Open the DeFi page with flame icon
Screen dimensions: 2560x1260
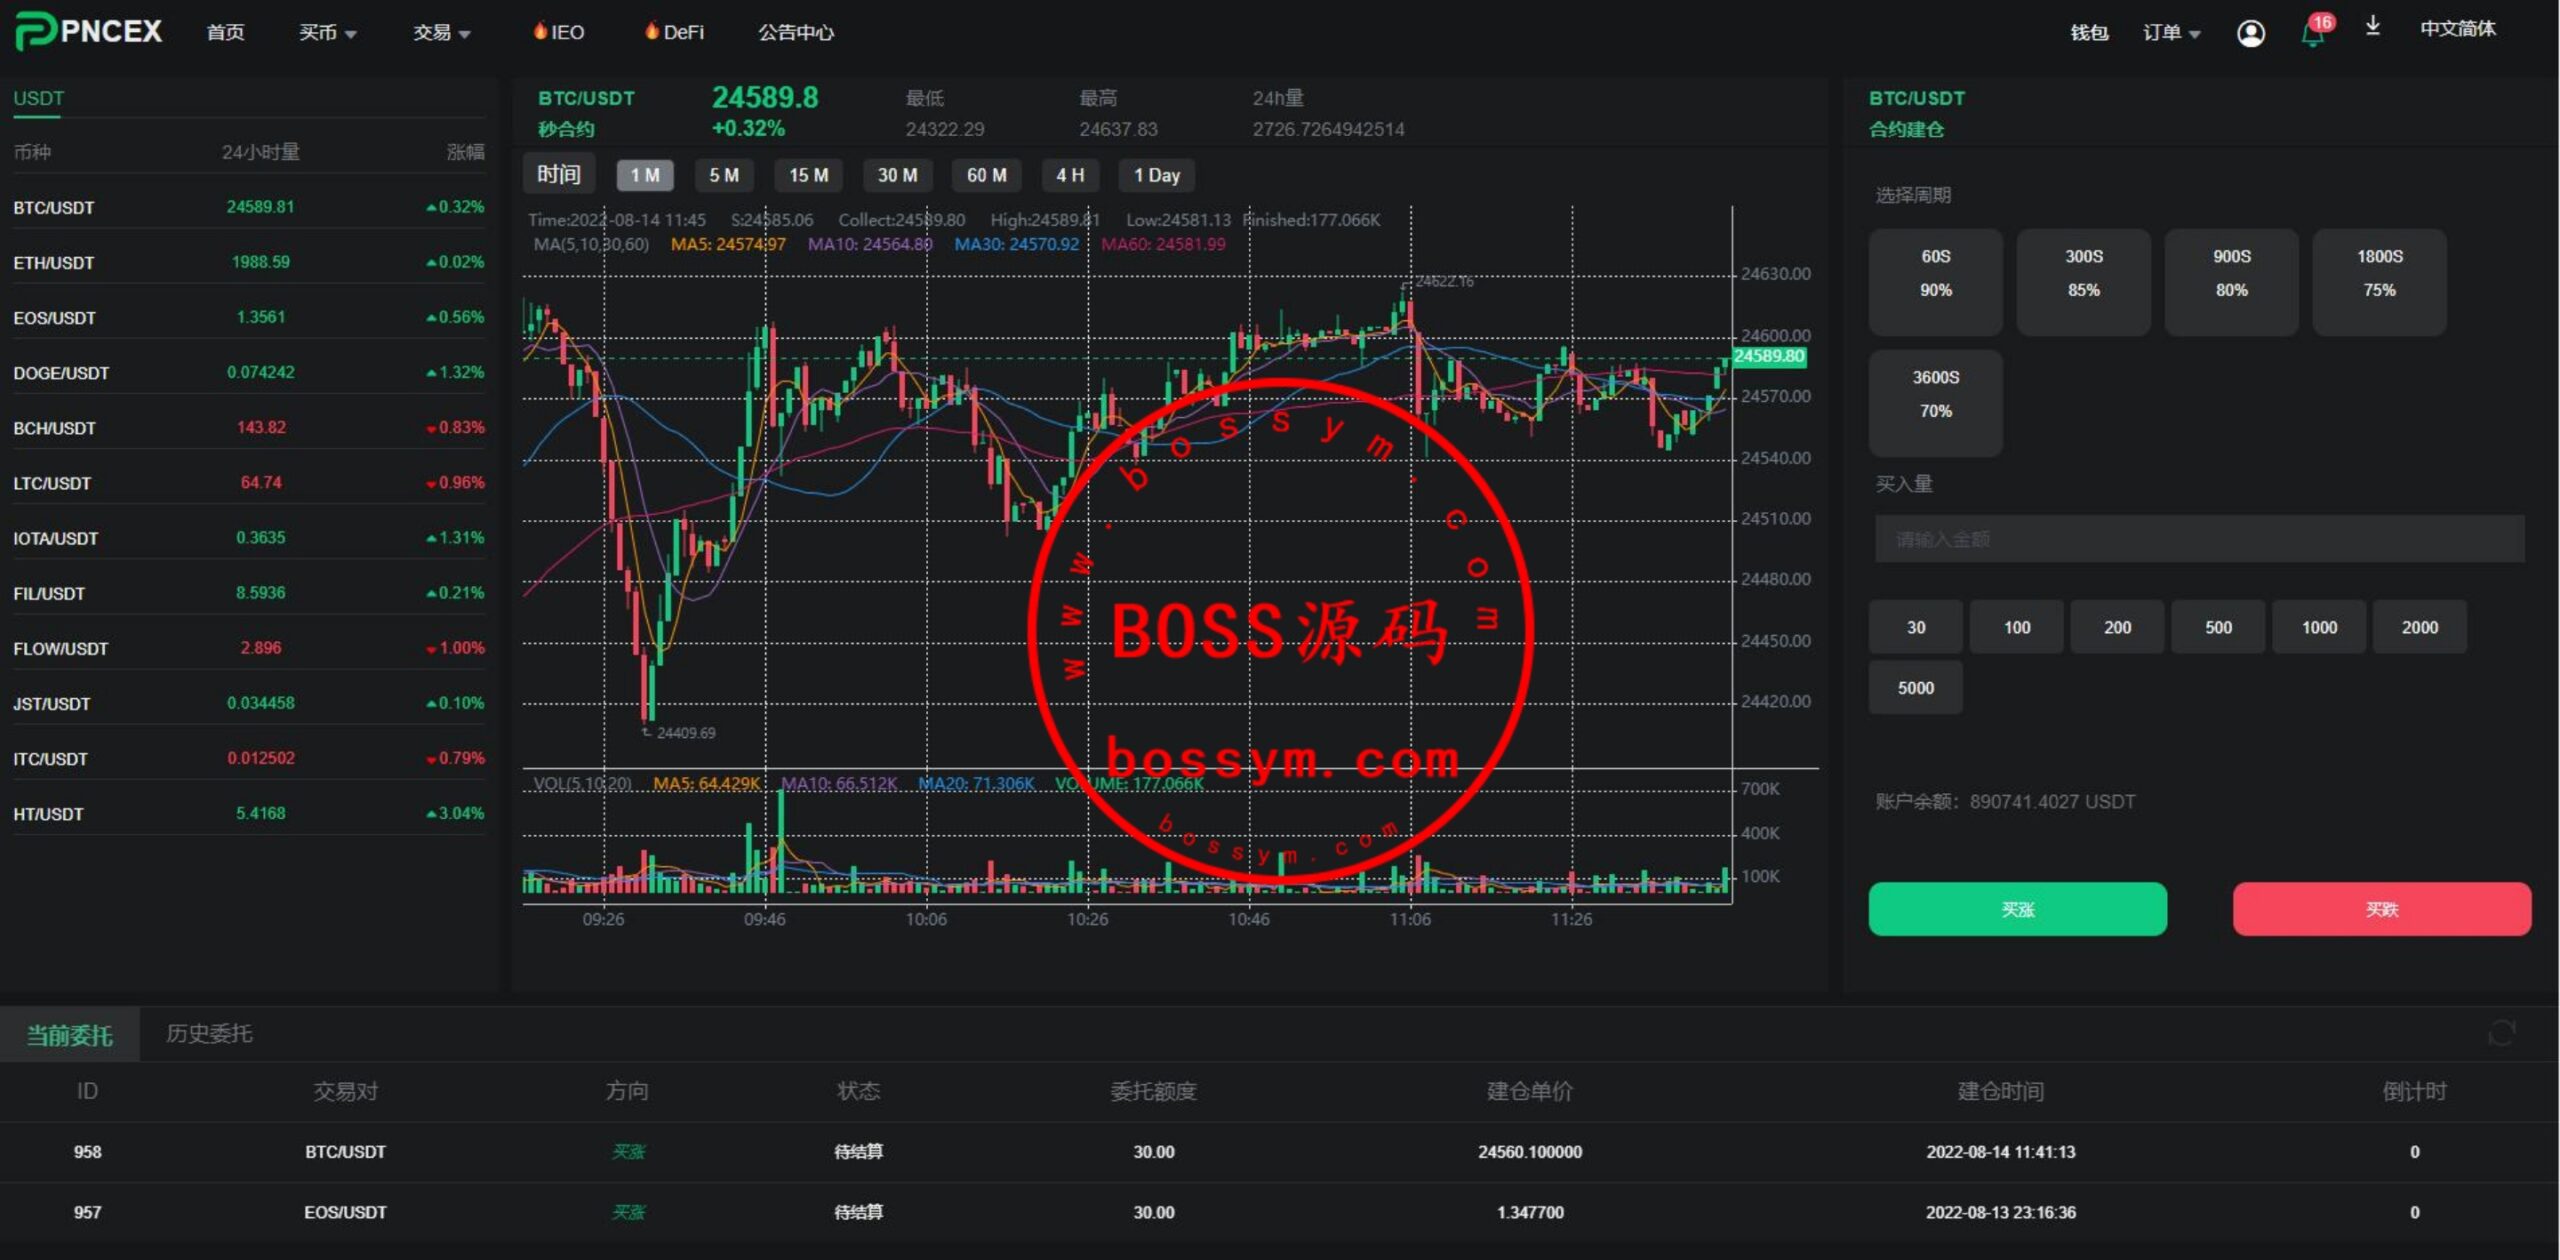[674, 32]
